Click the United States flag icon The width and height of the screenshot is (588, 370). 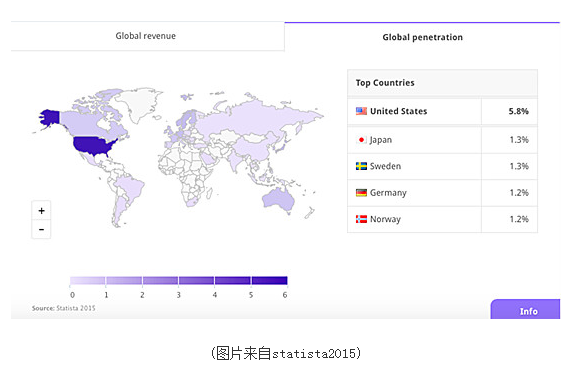pos(361,111)
